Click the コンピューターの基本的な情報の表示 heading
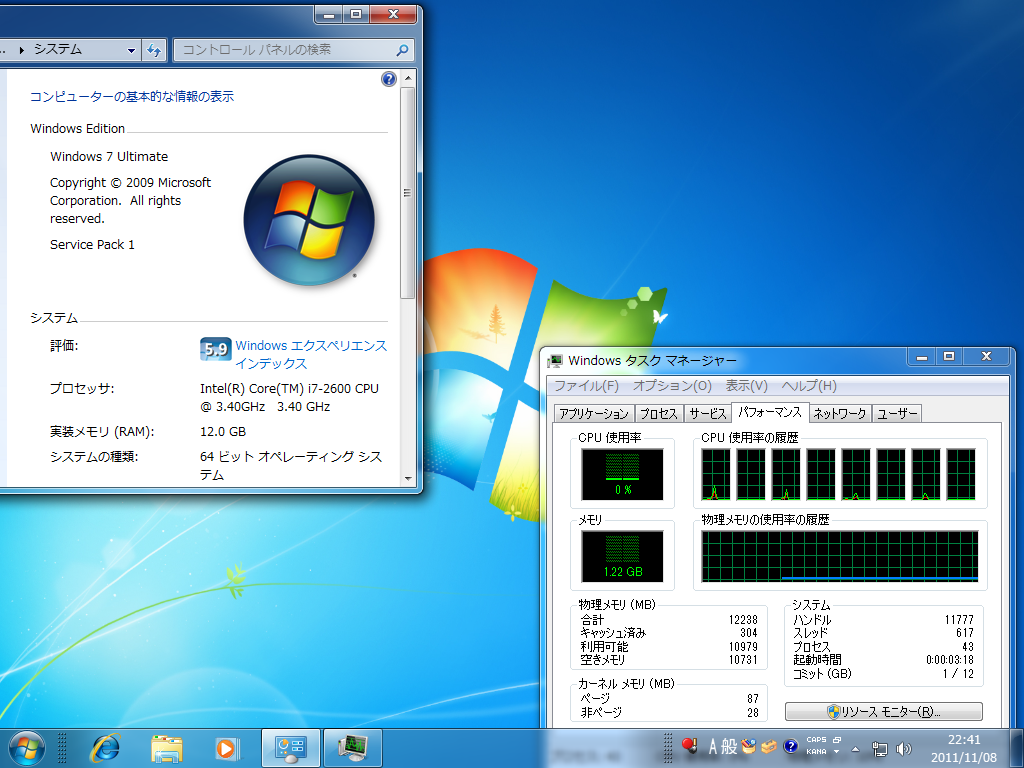Image resolution: width=1024 pixels, height=768 pixels. click(x=132, y=97)
